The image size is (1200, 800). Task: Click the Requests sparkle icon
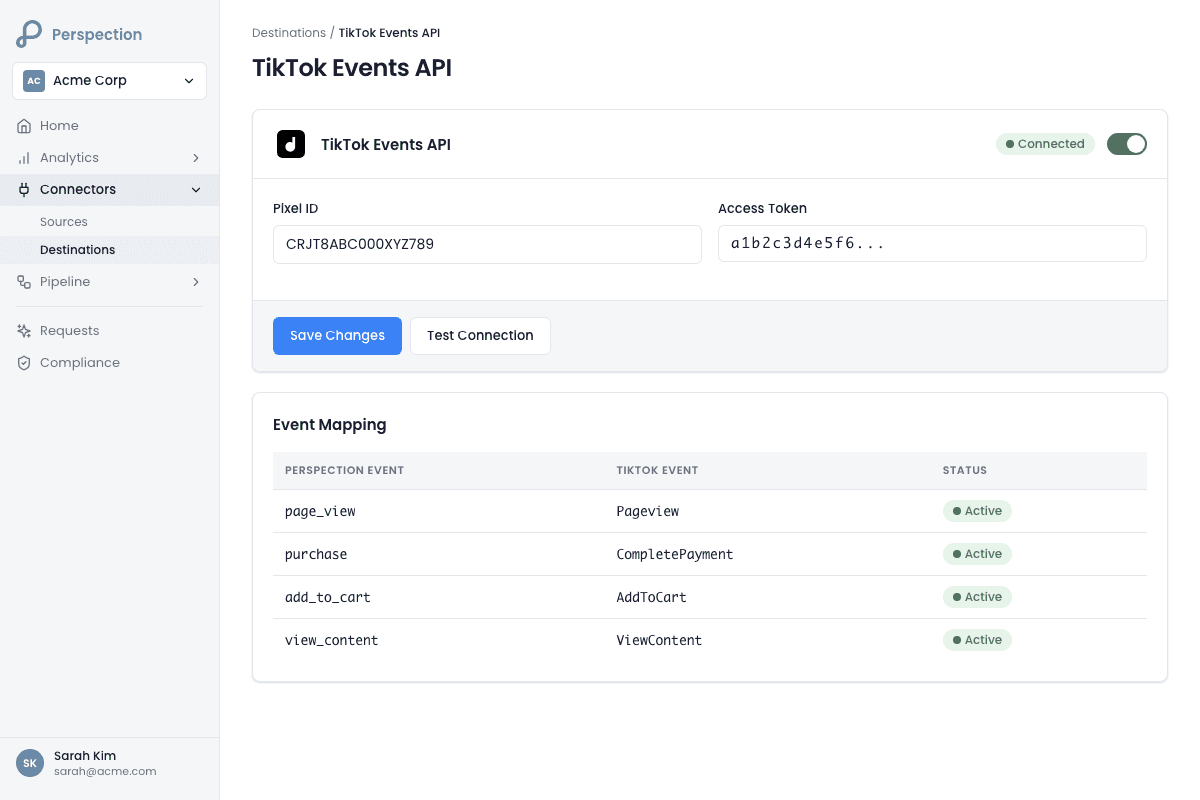point(24,331)
